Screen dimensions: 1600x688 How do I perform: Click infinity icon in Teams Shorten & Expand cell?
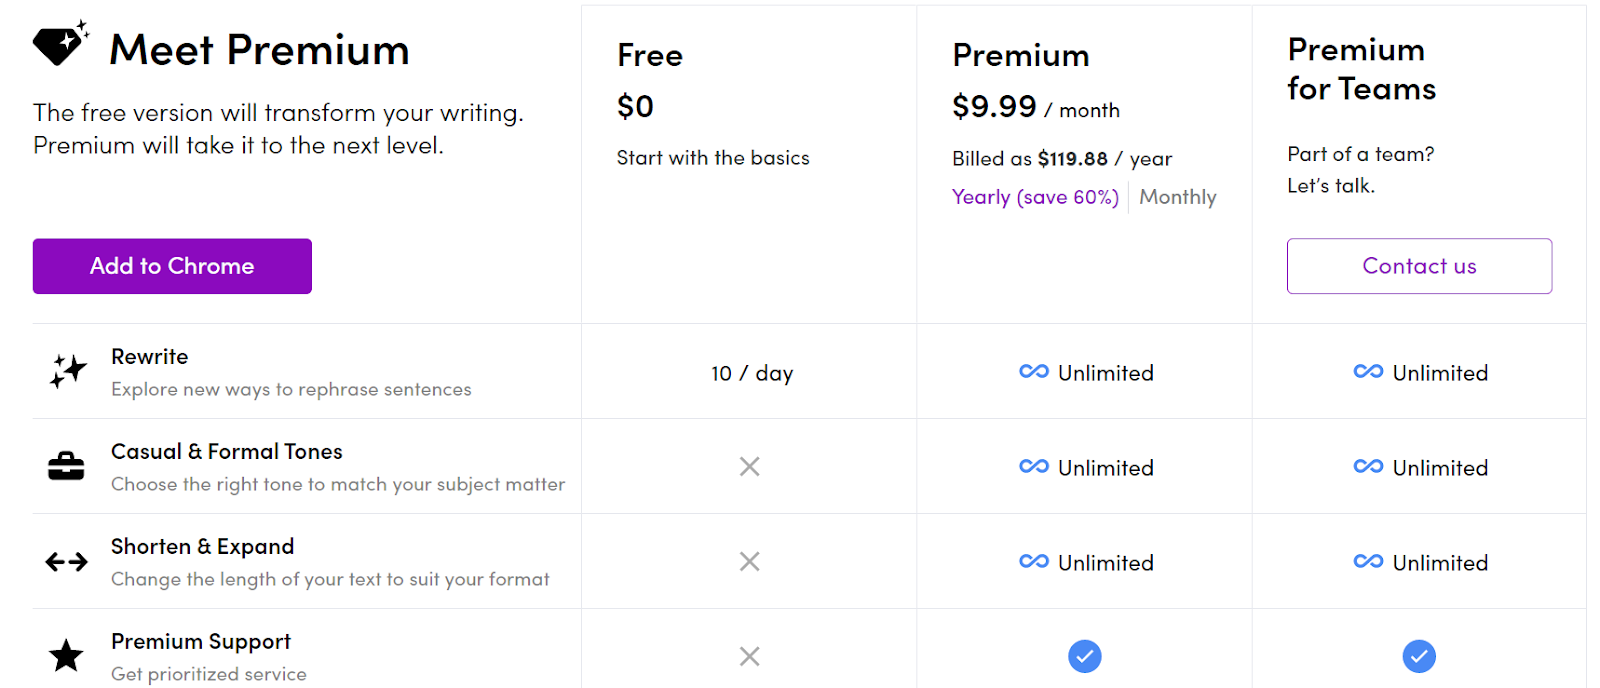point(1368,562)
